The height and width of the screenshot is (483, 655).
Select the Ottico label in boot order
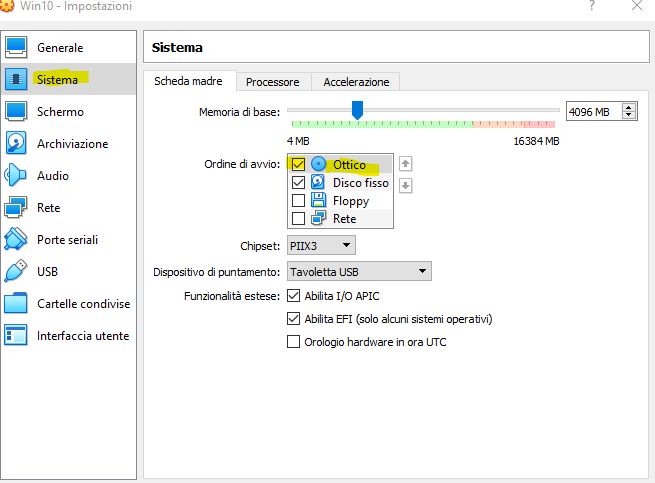(349, 165)
